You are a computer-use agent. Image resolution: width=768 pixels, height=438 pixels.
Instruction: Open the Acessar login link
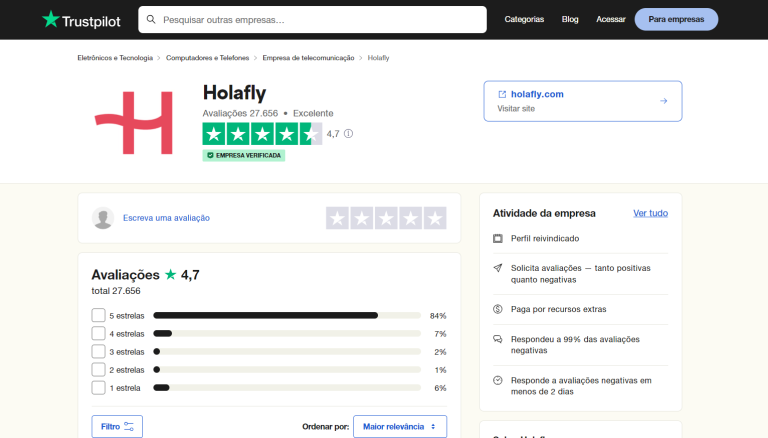pos(610,20)
